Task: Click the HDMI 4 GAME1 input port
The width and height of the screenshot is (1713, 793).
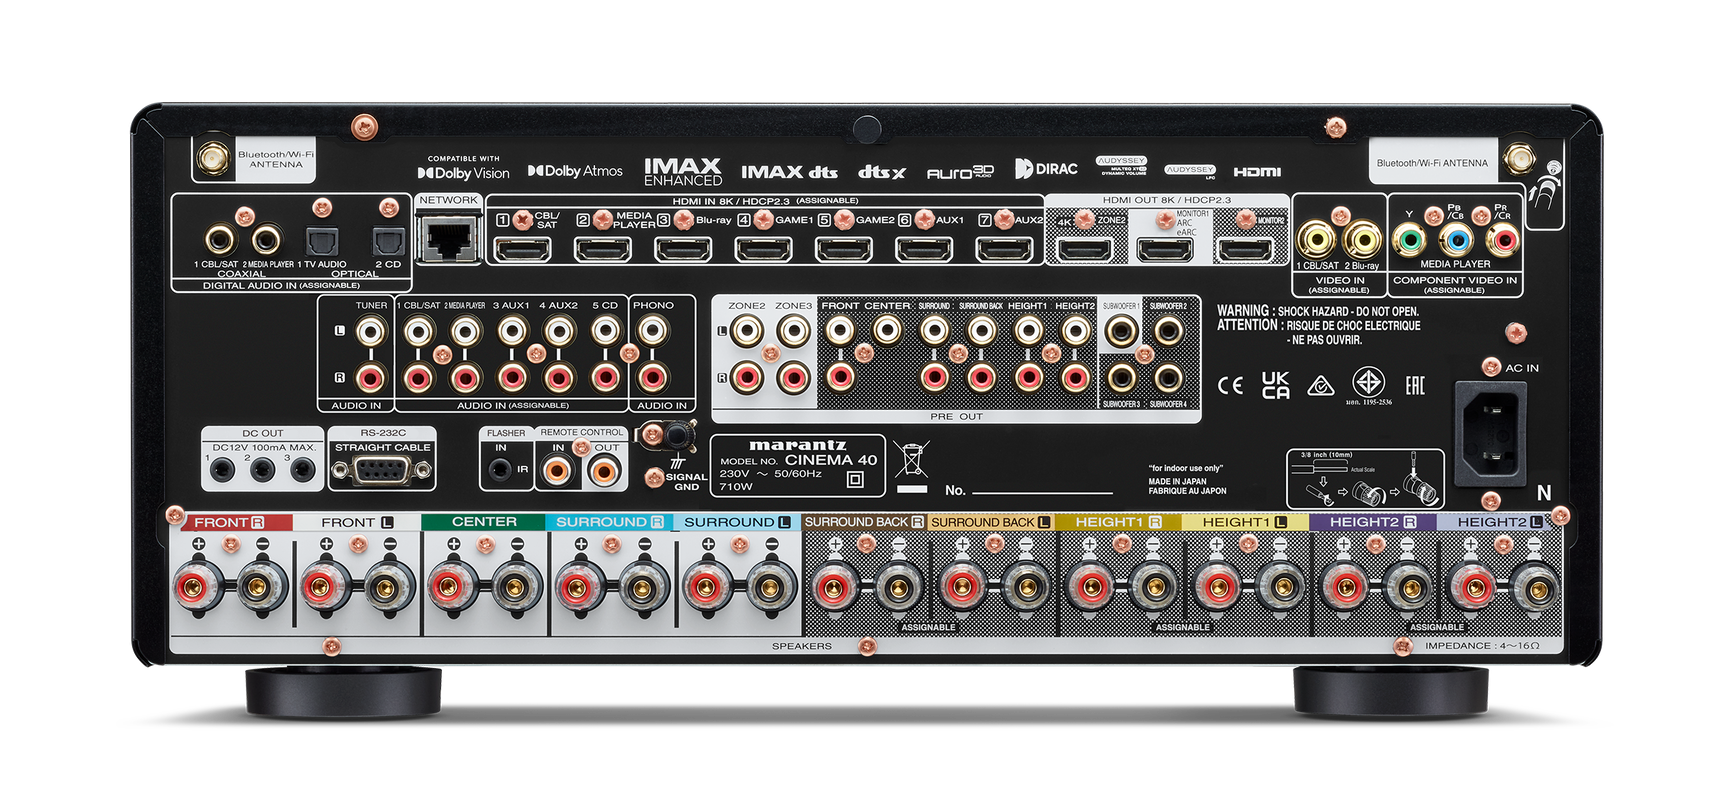Action: 763,248
